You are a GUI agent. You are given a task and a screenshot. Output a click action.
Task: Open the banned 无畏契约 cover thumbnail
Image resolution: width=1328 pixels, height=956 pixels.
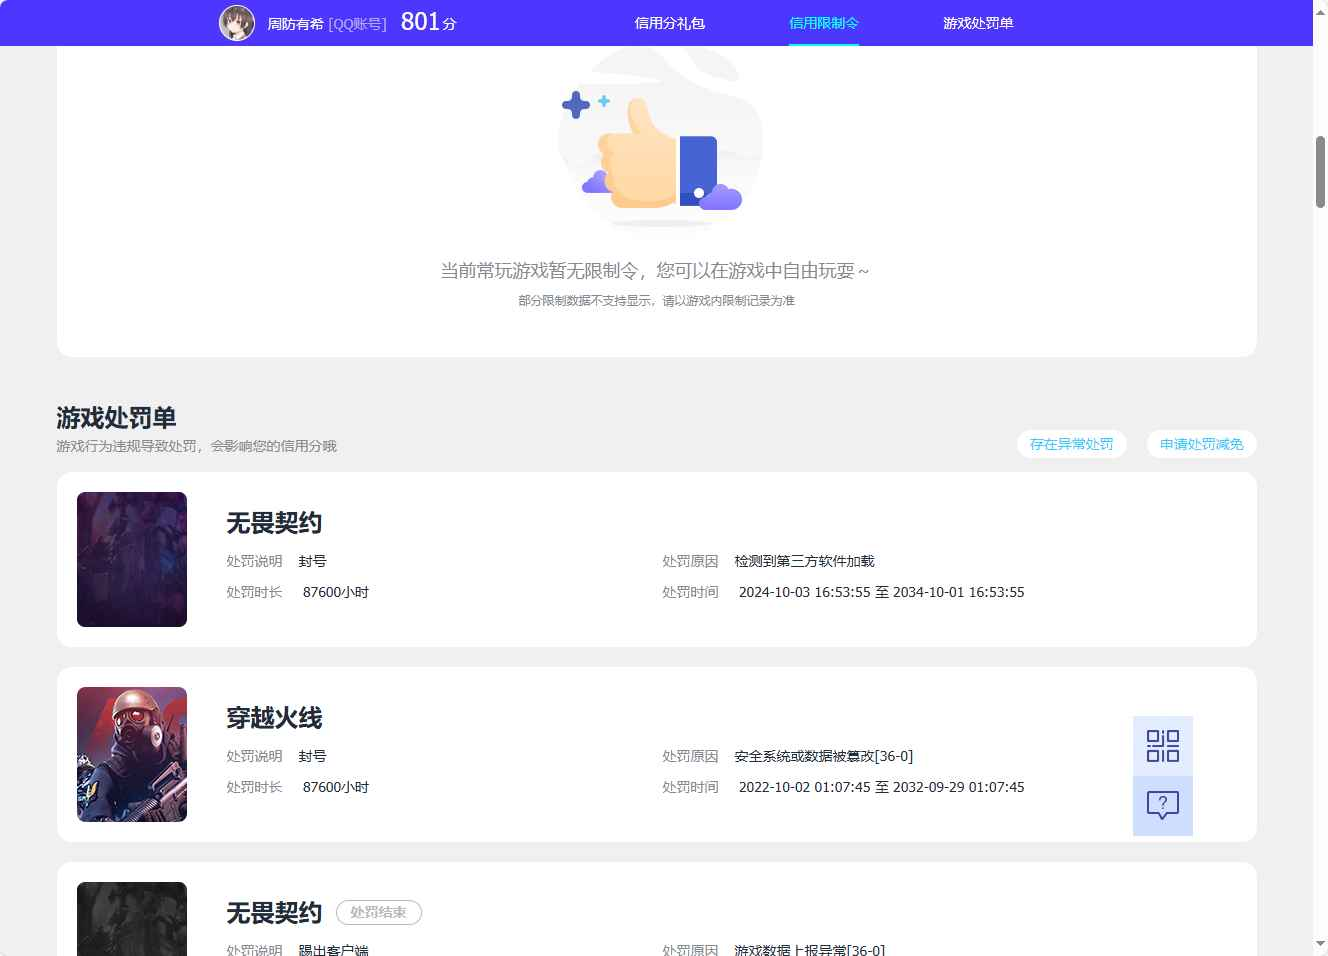point(132,559)
